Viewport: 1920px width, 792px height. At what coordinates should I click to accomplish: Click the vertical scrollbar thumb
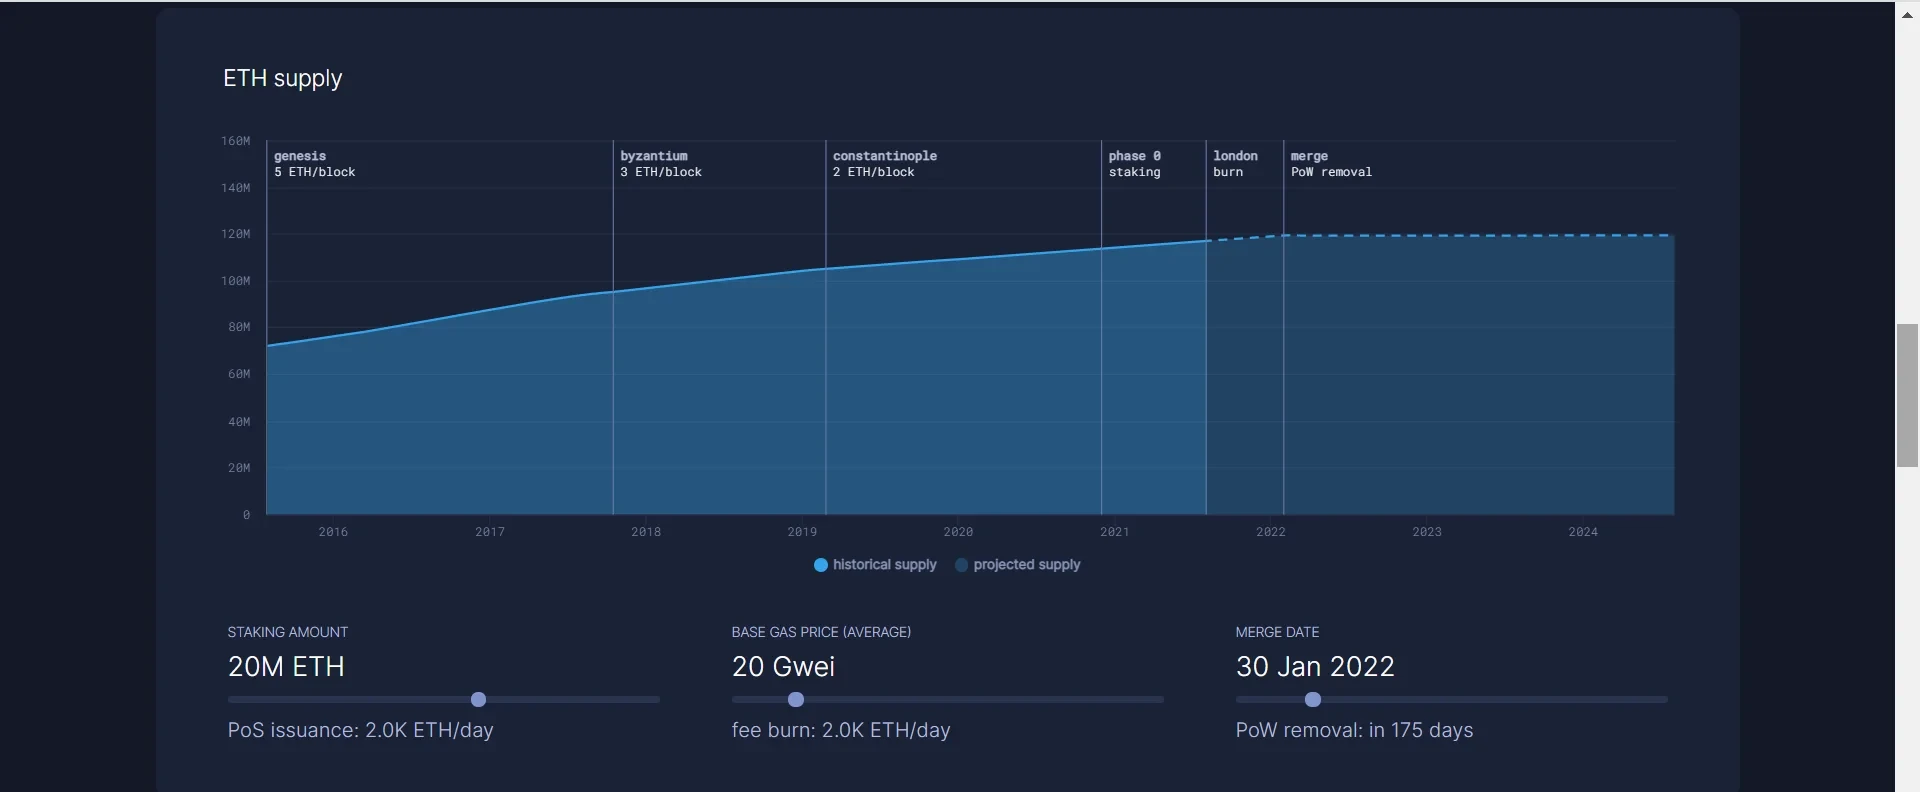pos(1907,395)
